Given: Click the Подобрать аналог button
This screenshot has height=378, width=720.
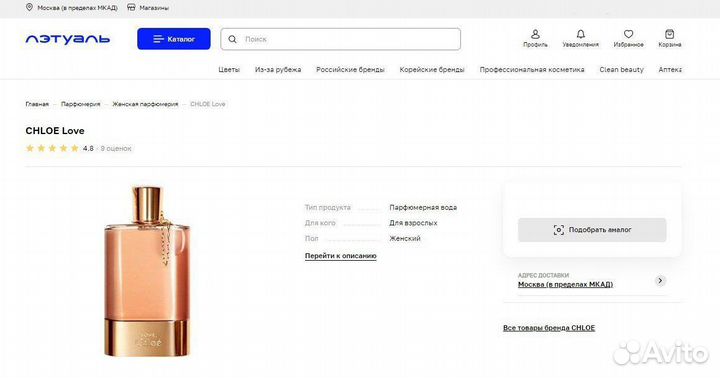Looking at the screenshot, I should [x=592, y=230].
